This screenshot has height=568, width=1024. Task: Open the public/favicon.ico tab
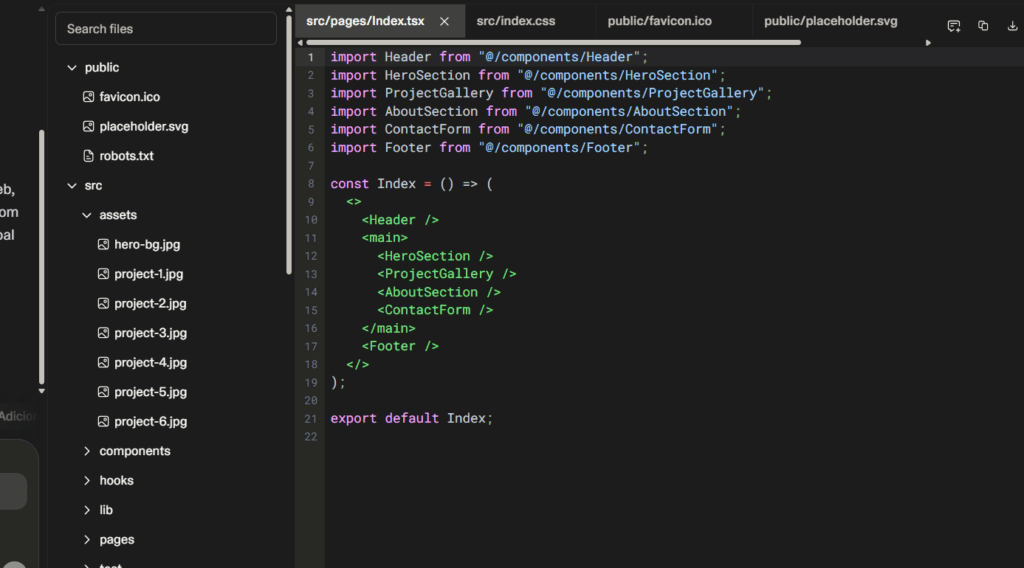coord(659,21)
